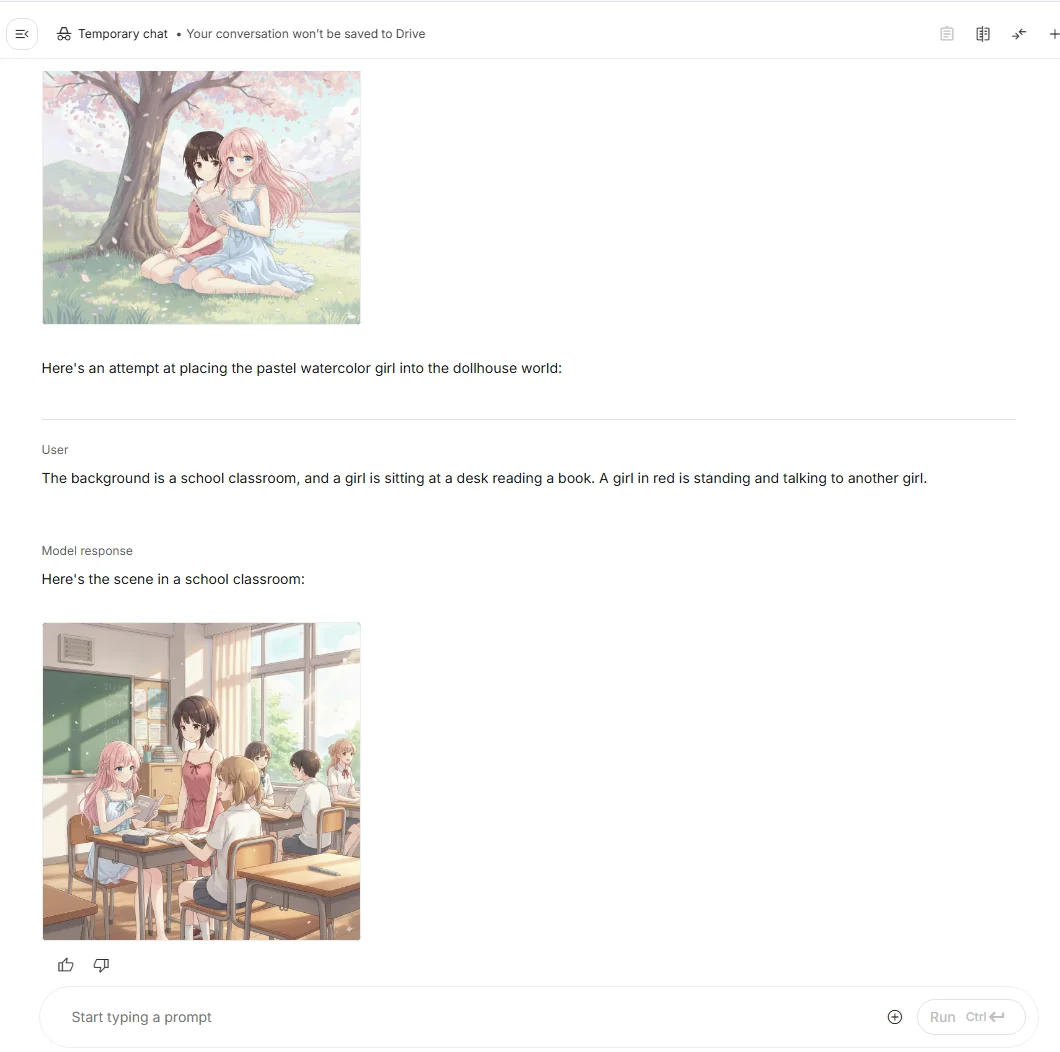Viewport: 1060px width, 1052px height.
Task: Open the cherry blossom tree image
Action: pyautogui.click(x=201, y=197)
